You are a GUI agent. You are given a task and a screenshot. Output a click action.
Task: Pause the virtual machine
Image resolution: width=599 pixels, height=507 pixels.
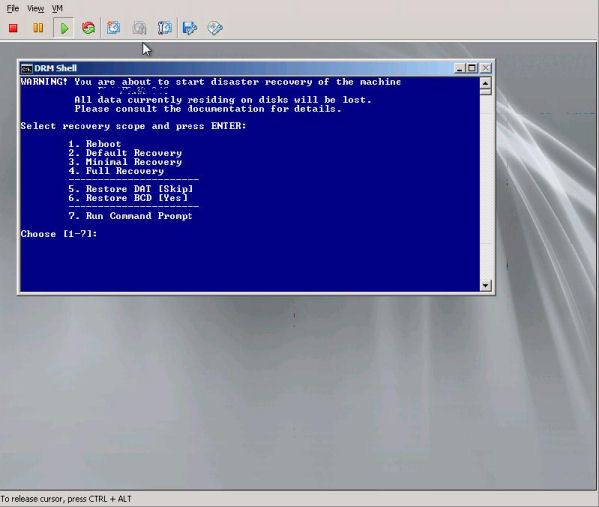click(x=38, y=28)
